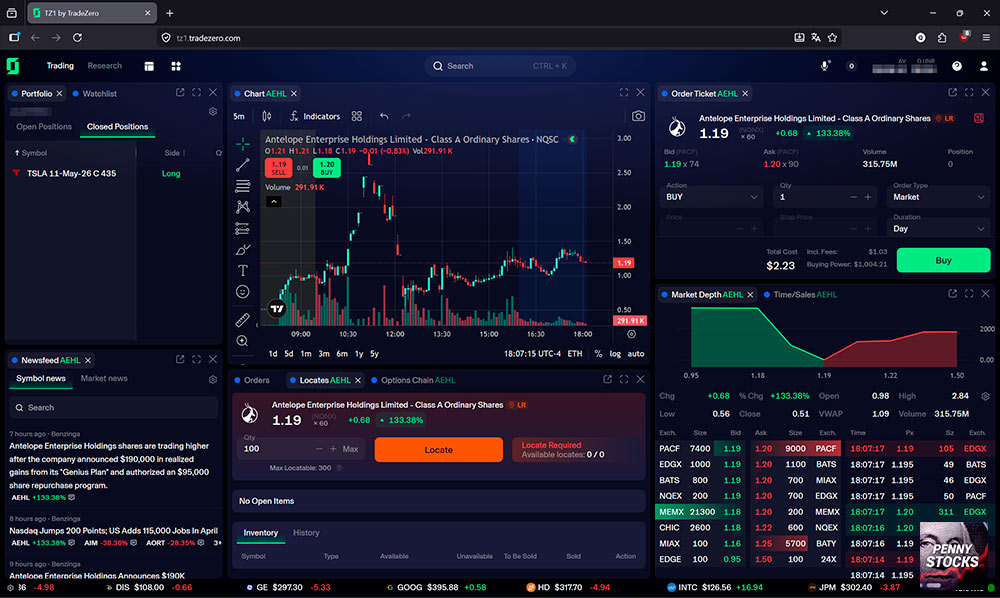This screenshot has height=598, width=1000.
Task: Select the trend line drawing tool
Action: (x=242, y=165)
